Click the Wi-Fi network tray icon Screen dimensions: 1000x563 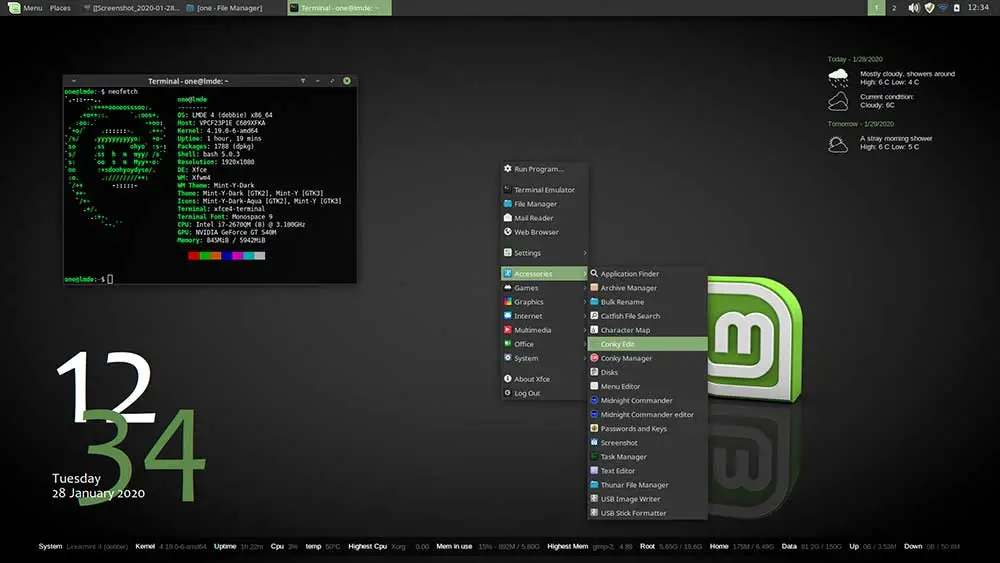click(x=943, y=8)
